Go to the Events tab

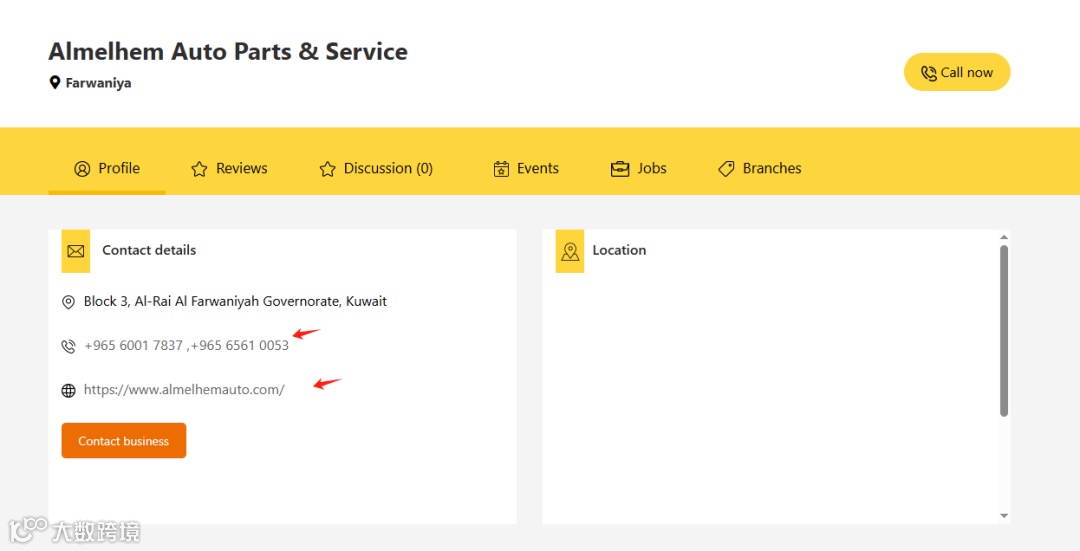(x=526, y=169)
